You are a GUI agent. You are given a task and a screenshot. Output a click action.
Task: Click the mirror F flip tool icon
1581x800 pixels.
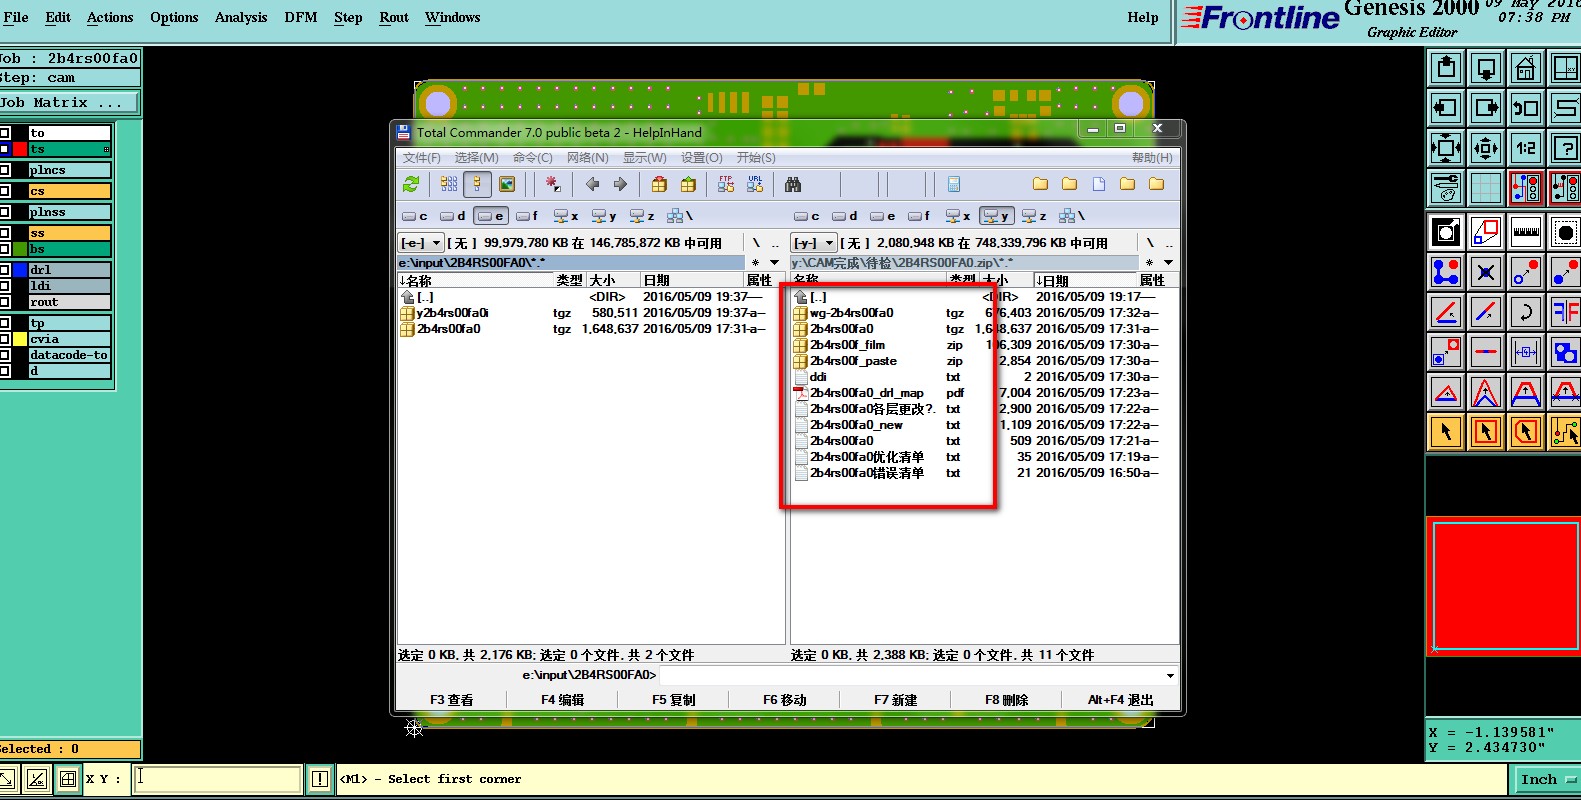1565,312
